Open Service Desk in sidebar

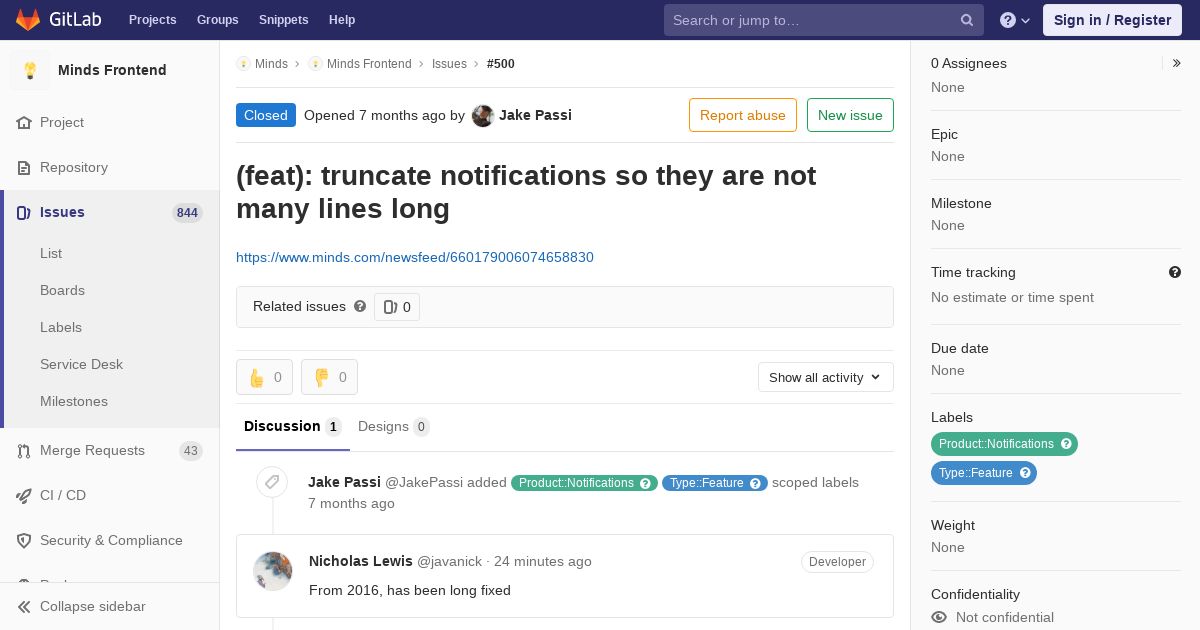[81, 364]
